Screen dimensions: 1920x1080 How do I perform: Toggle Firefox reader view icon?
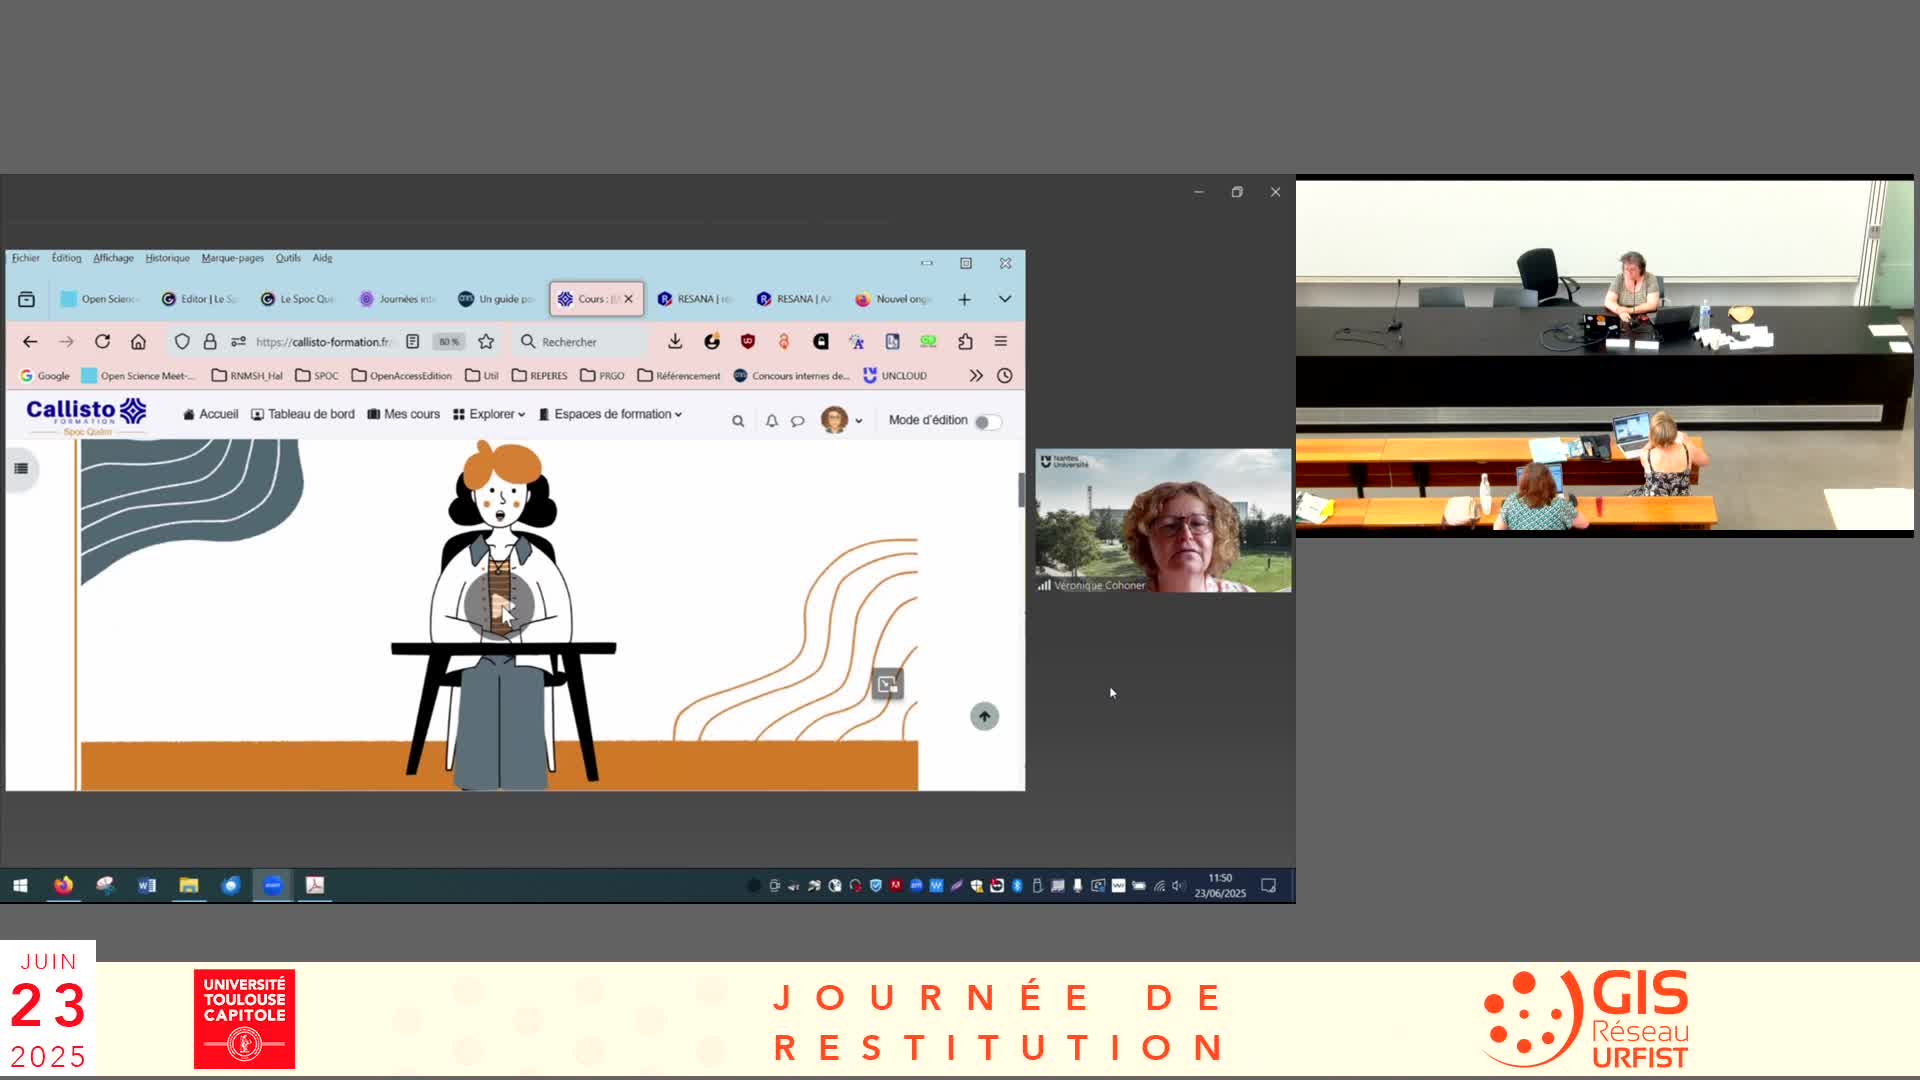413,342
